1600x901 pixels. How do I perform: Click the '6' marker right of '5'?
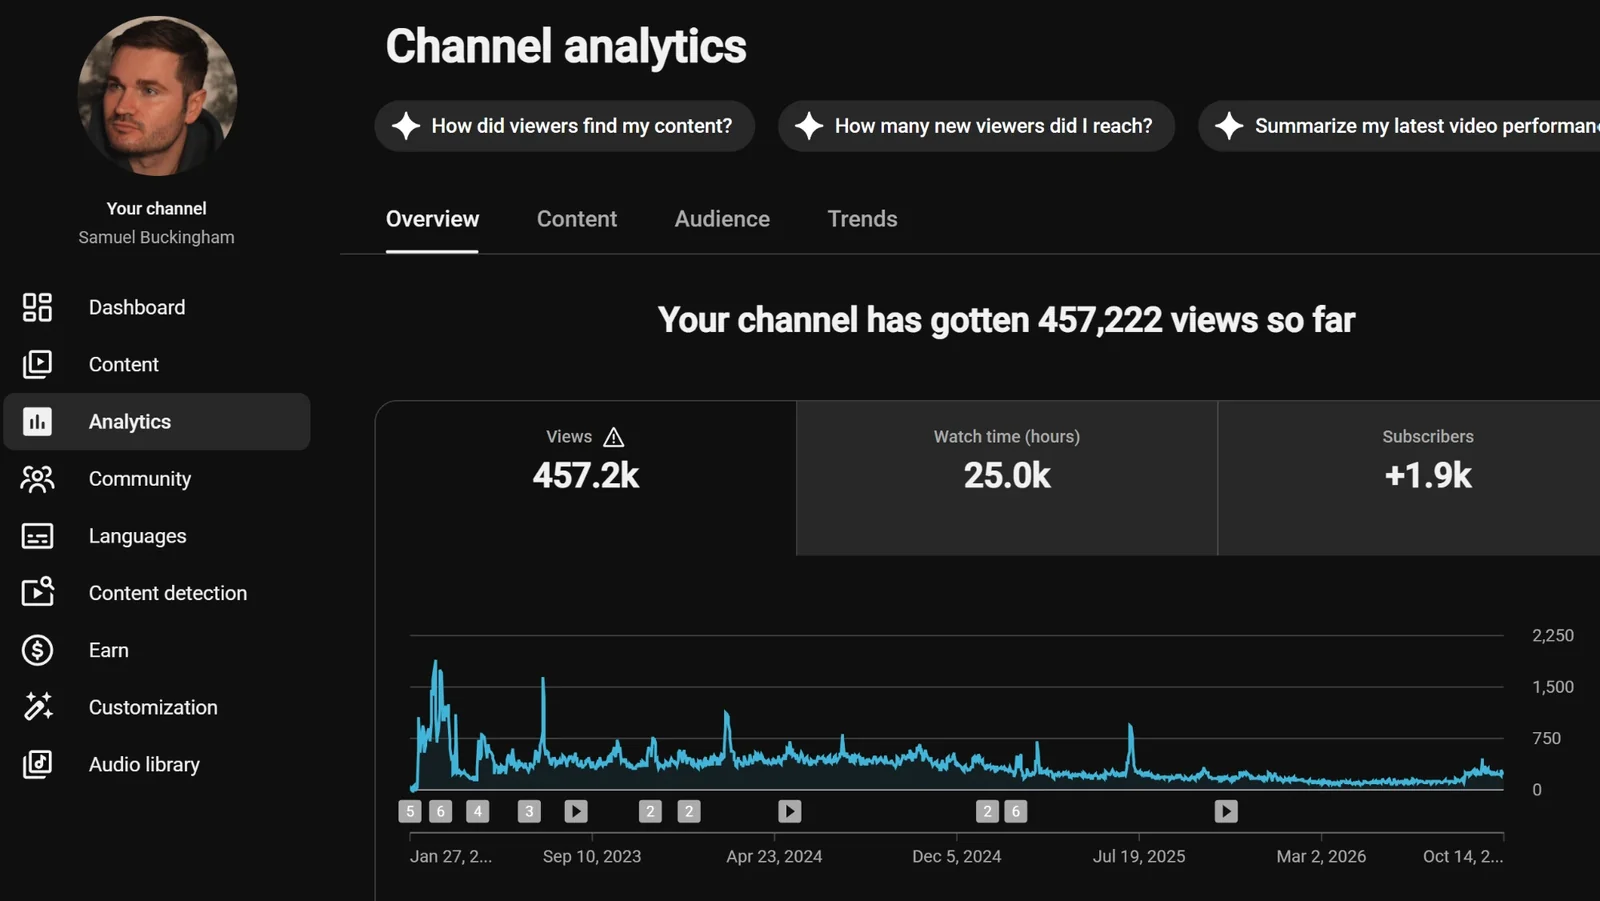pos(440,811)
